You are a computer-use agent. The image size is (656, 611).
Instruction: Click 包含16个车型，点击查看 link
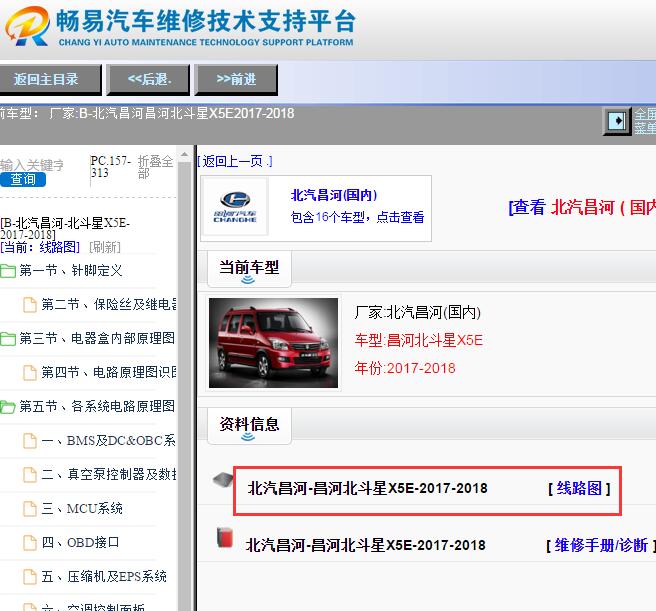[357, 217]
